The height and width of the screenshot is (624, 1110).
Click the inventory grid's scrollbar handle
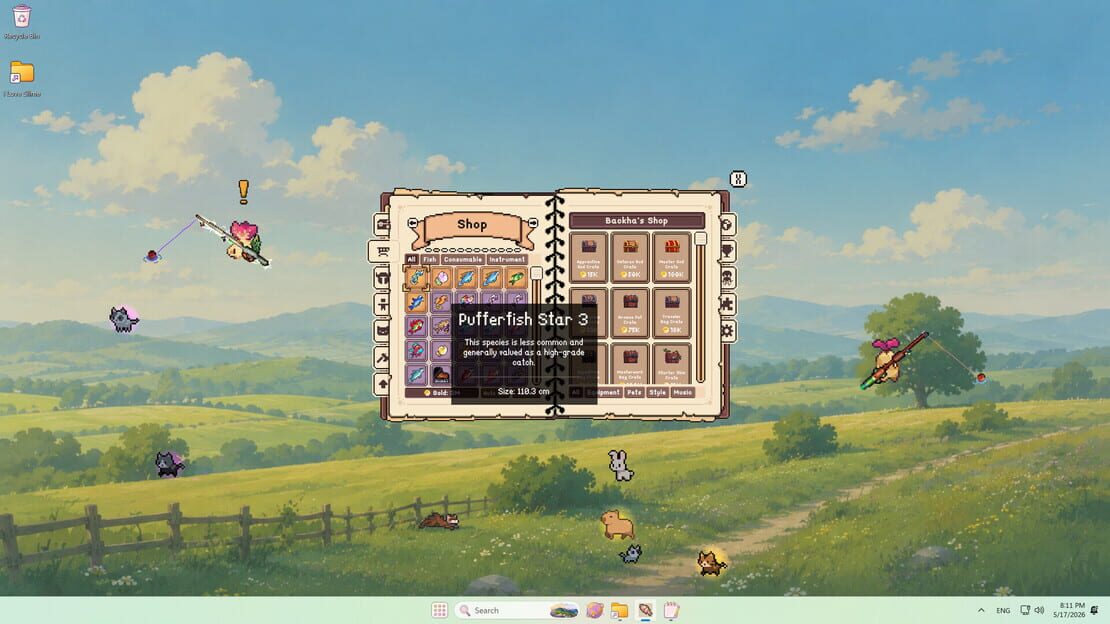pyautogui.click(x=536, y=273)
